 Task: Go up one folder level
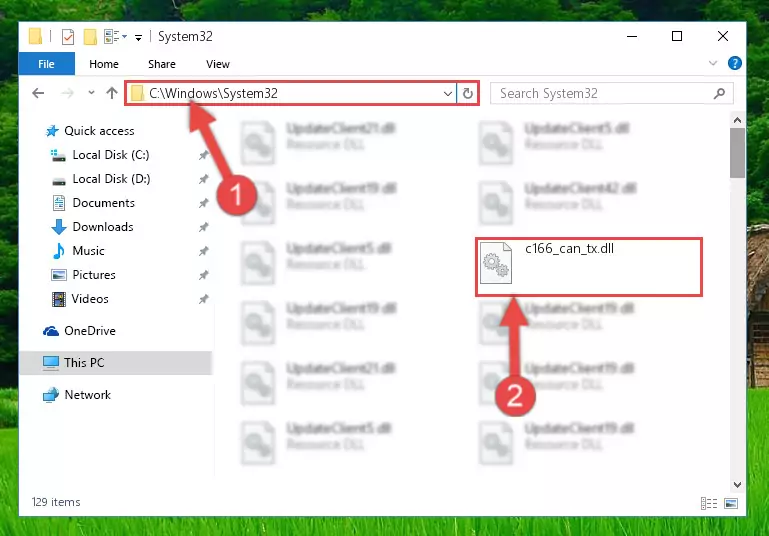click(x=112, y=93)
